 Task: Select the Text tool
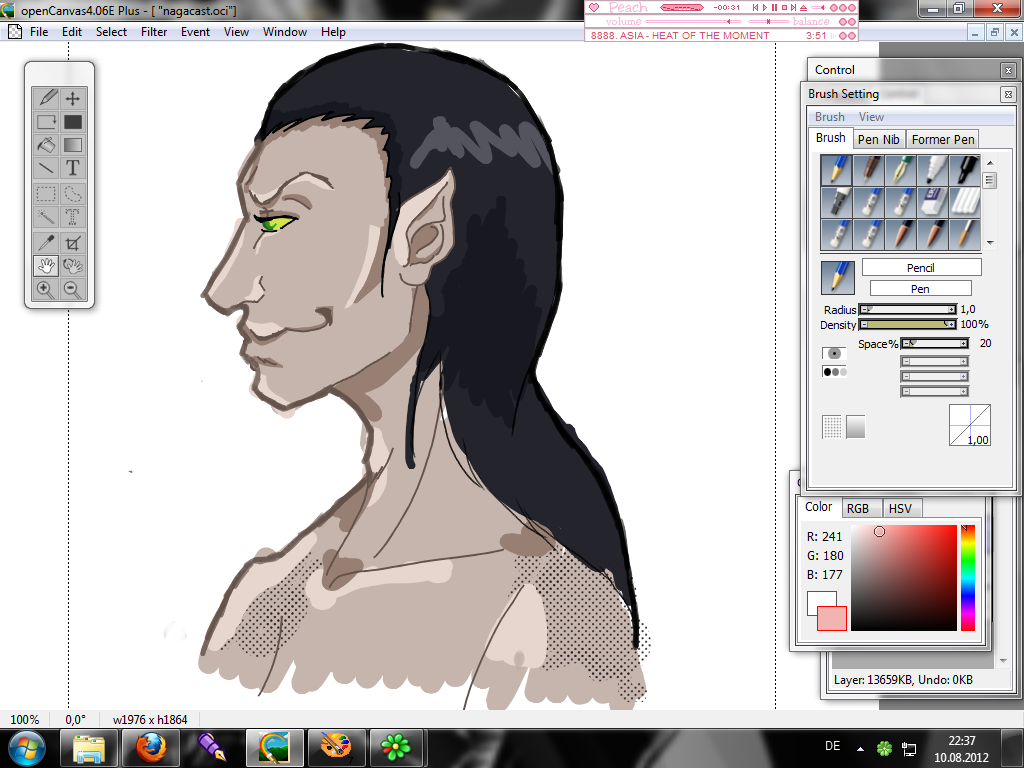pos(72,168)
